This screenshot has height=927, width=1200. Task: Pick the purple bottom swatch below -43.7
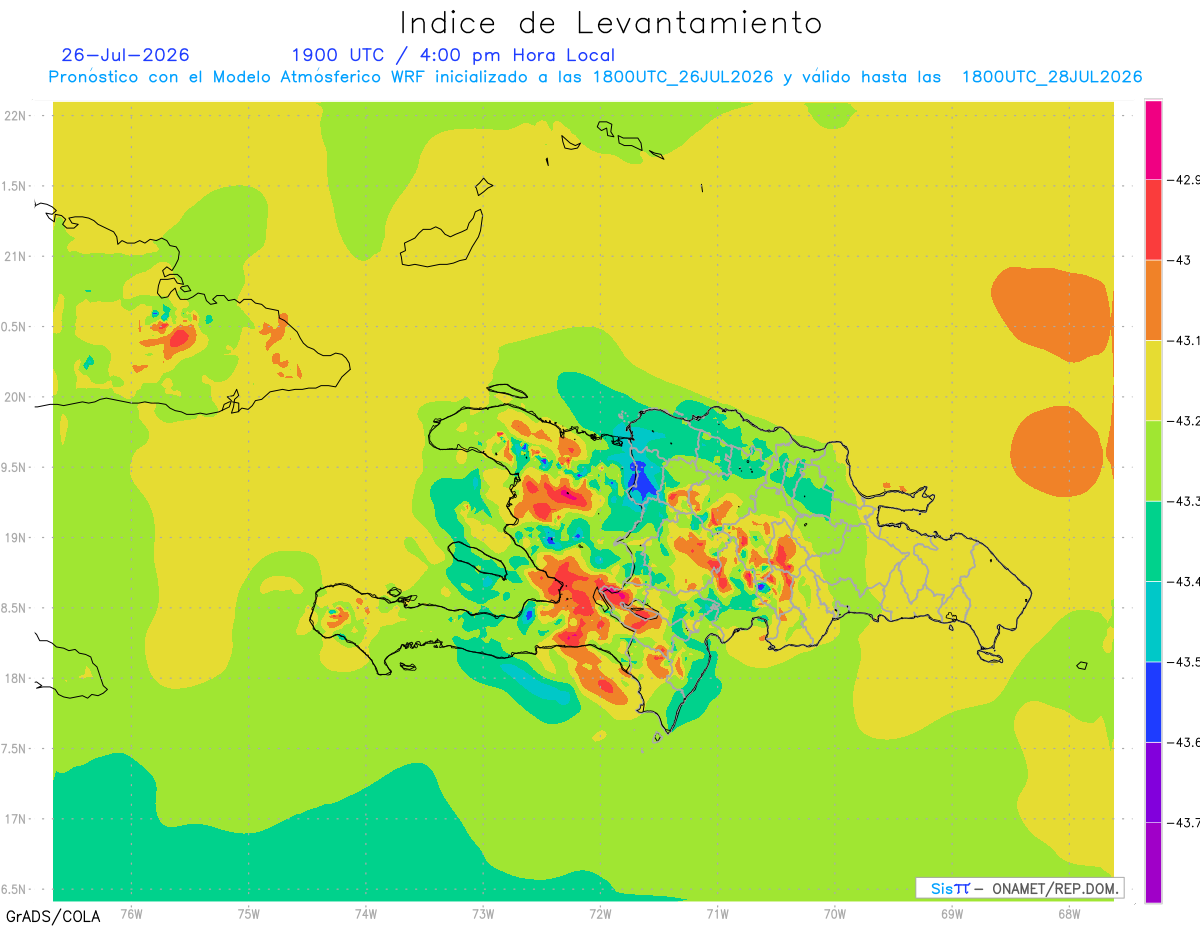click(1153, 862)
